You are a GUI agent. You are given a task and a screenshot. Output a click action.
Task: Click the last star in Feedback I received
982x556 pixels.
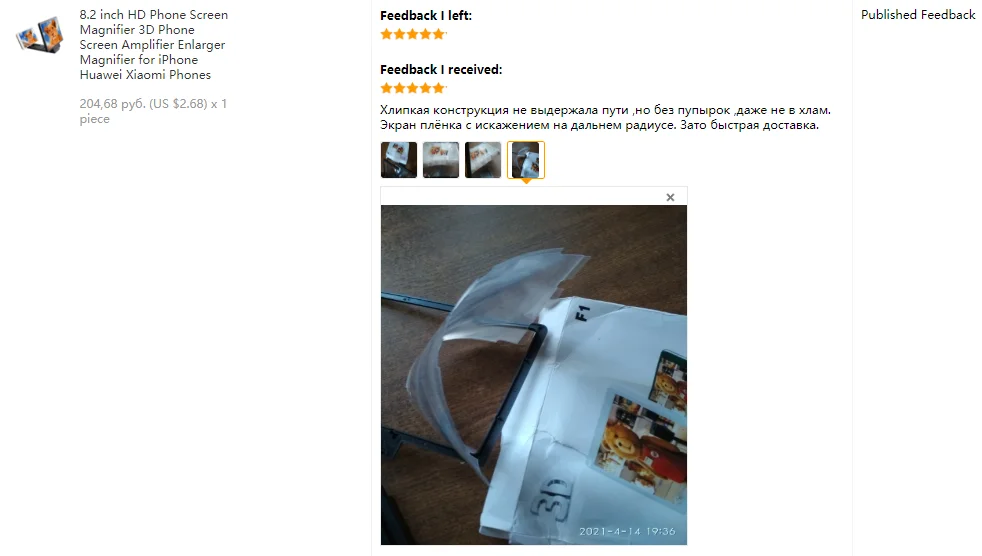tap(439, 88)
